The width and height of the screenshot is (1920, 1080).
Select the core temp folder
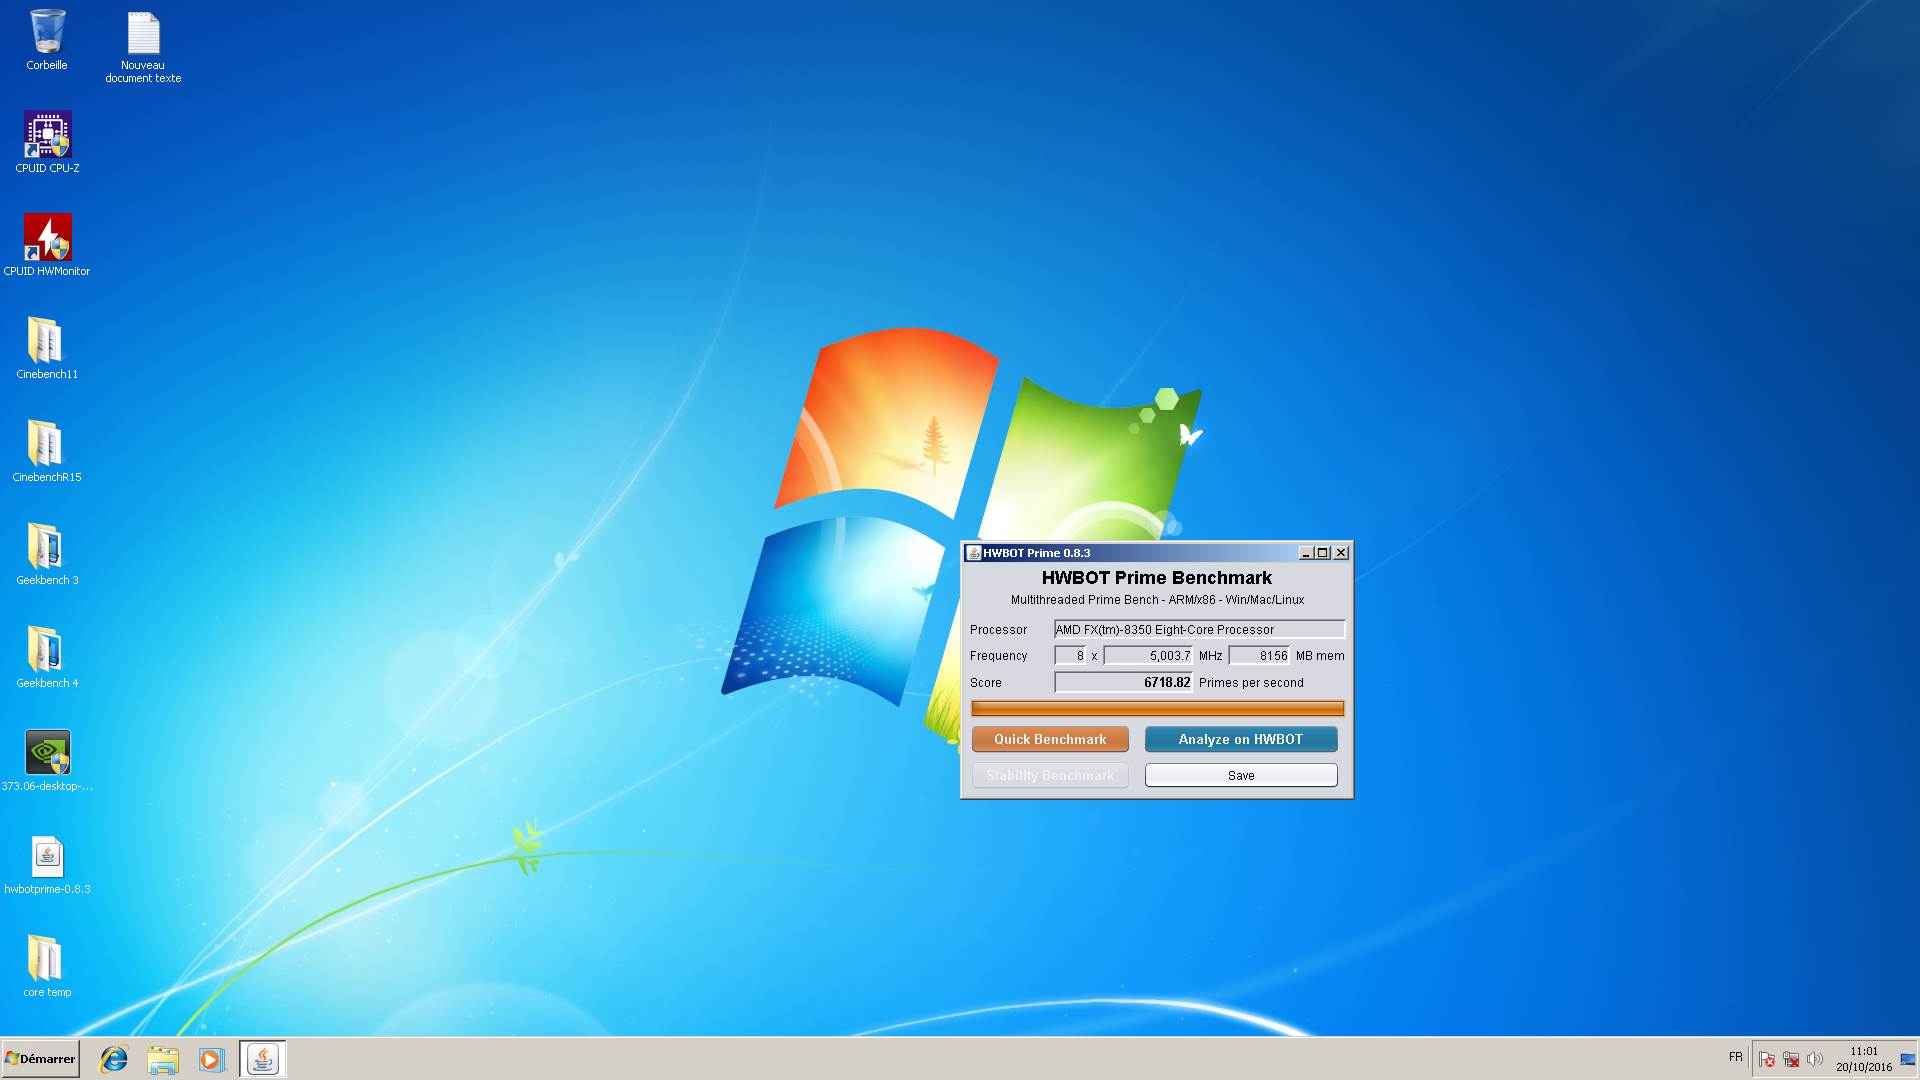47,966
